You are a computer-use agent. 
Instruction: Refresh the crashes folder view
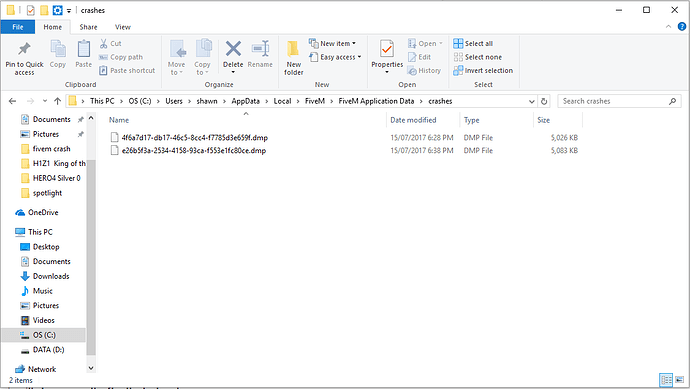pyautogui.click(x=544, y=101)
